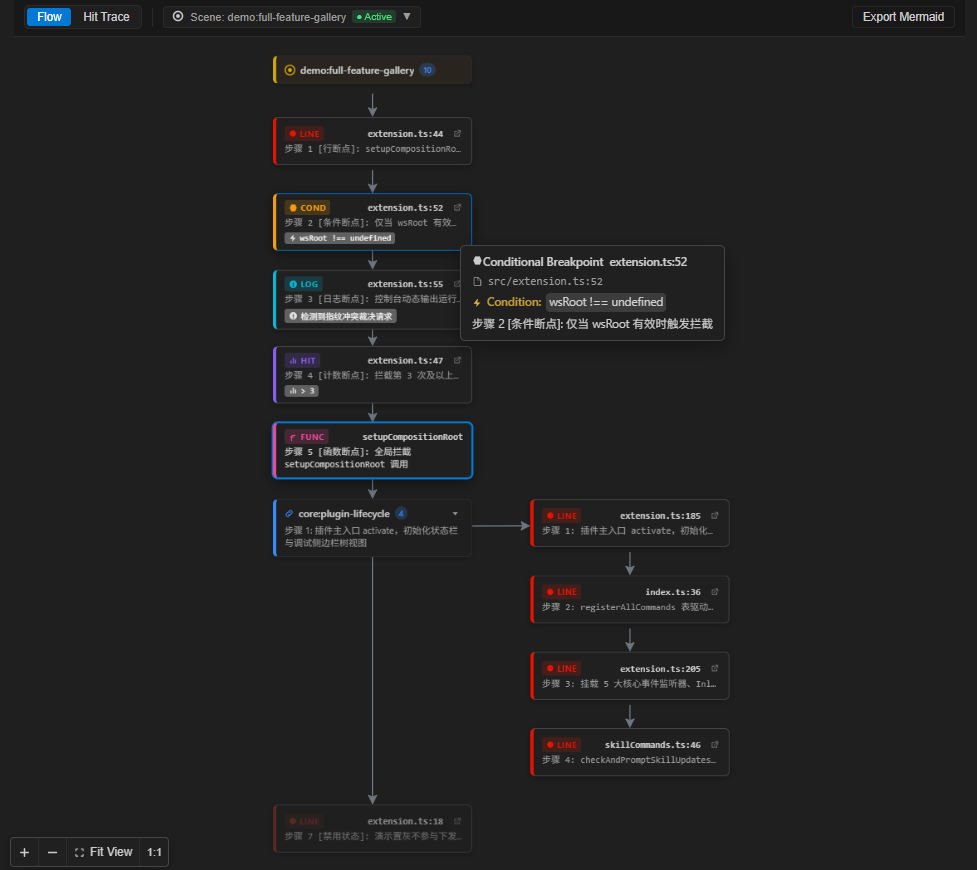Click the hit count > 3 chip
977x870 pixels.
tap(302, 391)
